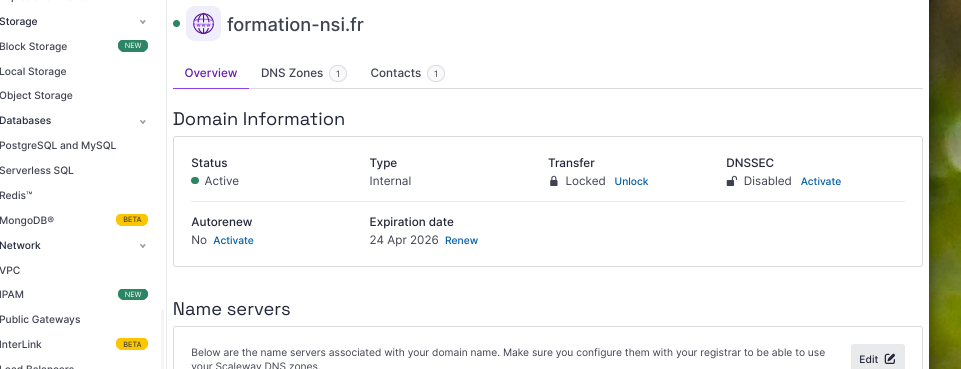Click the Disabled DNSSEC status text

click(768, 181)
